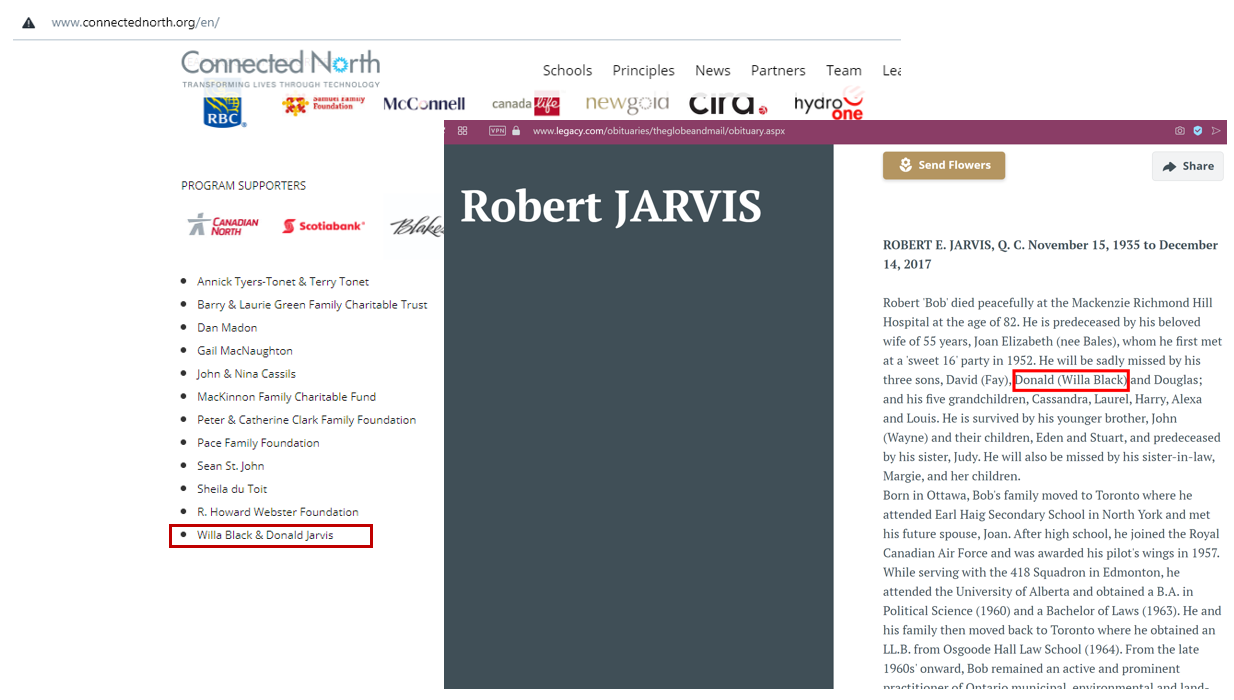Click the padlock icon next to legacy.com URL
Screen dimensions: 1234x700
point(516,131)
